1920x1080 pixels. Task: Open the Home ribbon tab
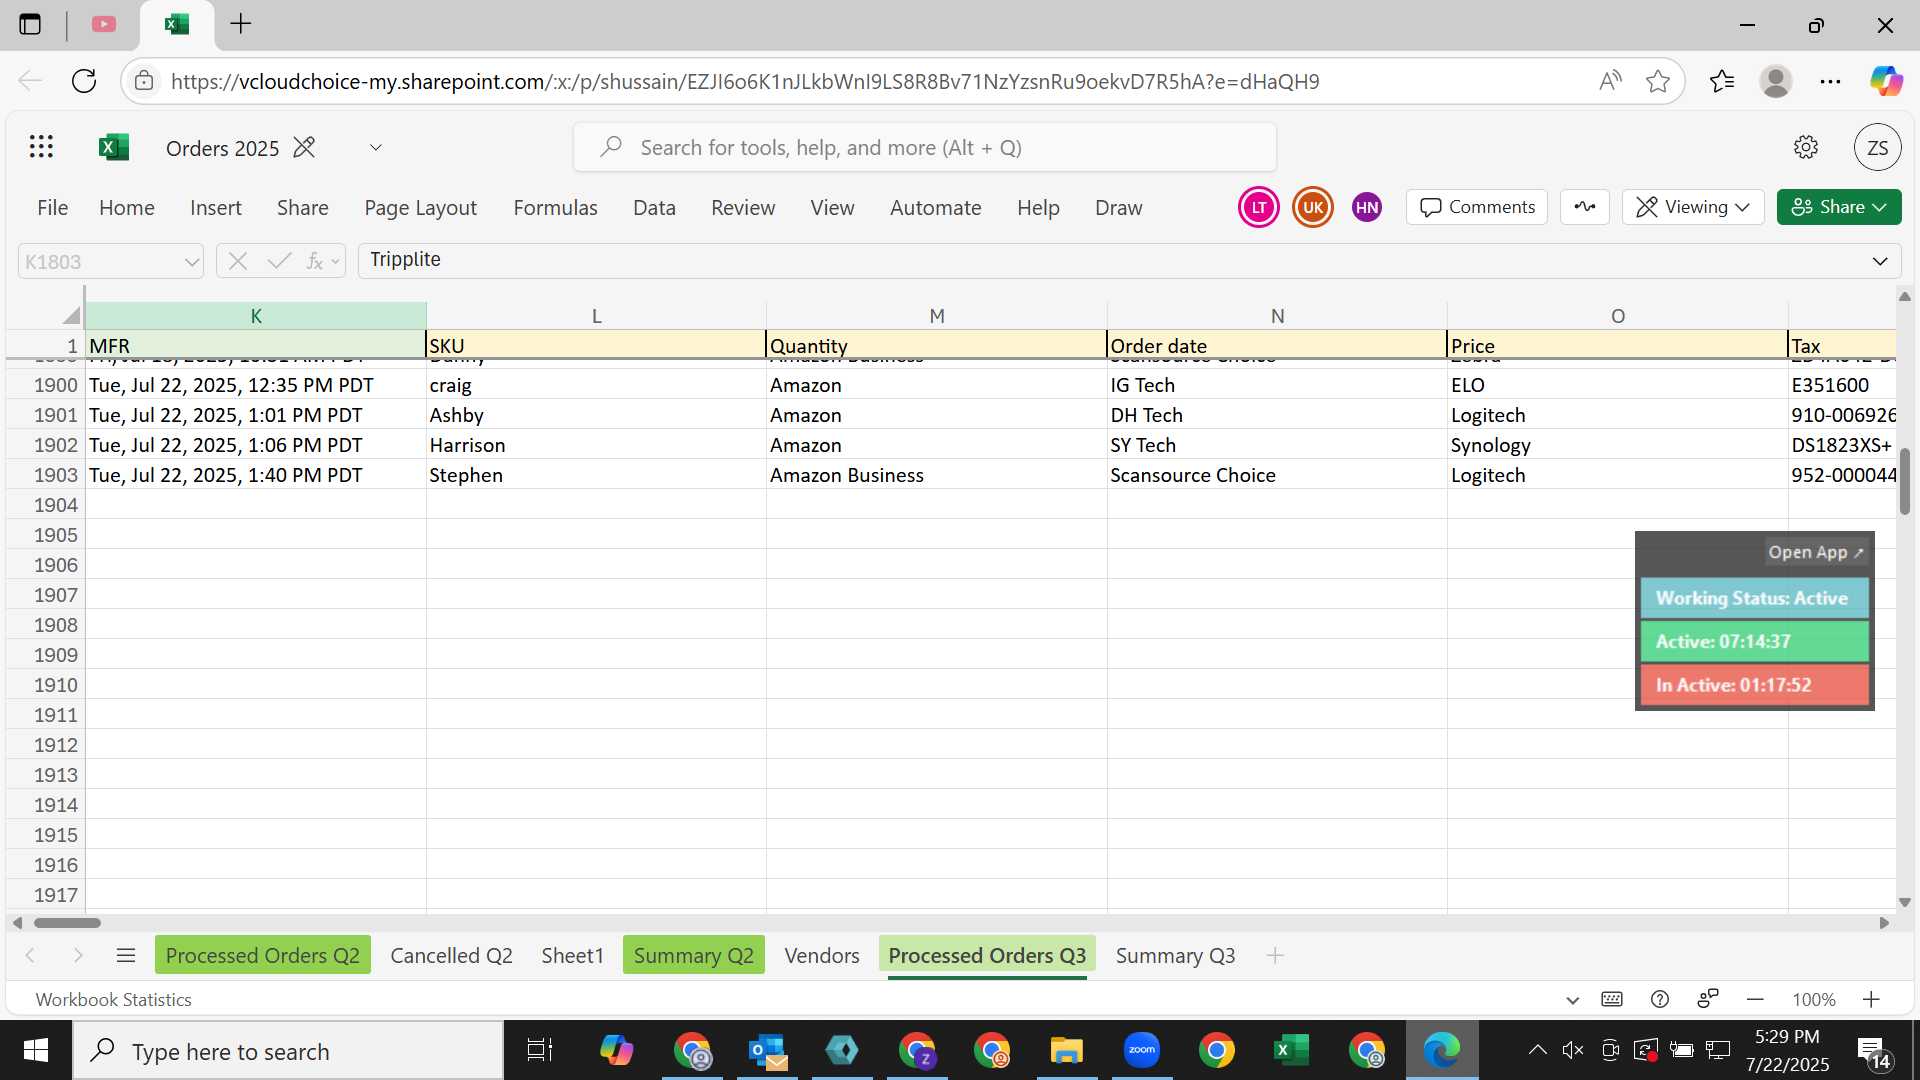pos(127,207)
